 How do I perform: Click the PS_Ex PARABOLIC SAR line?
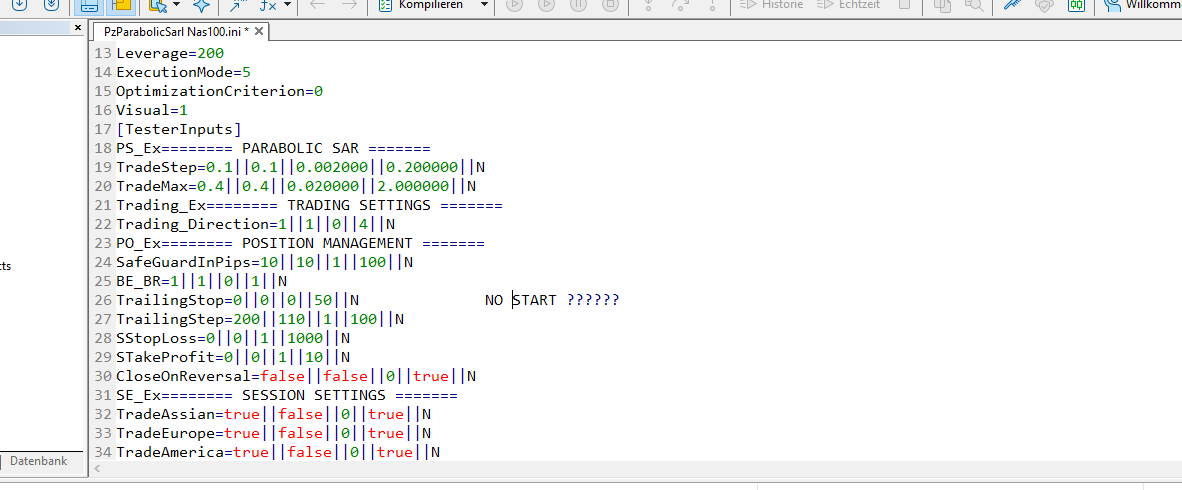click(x=273, y=148)
